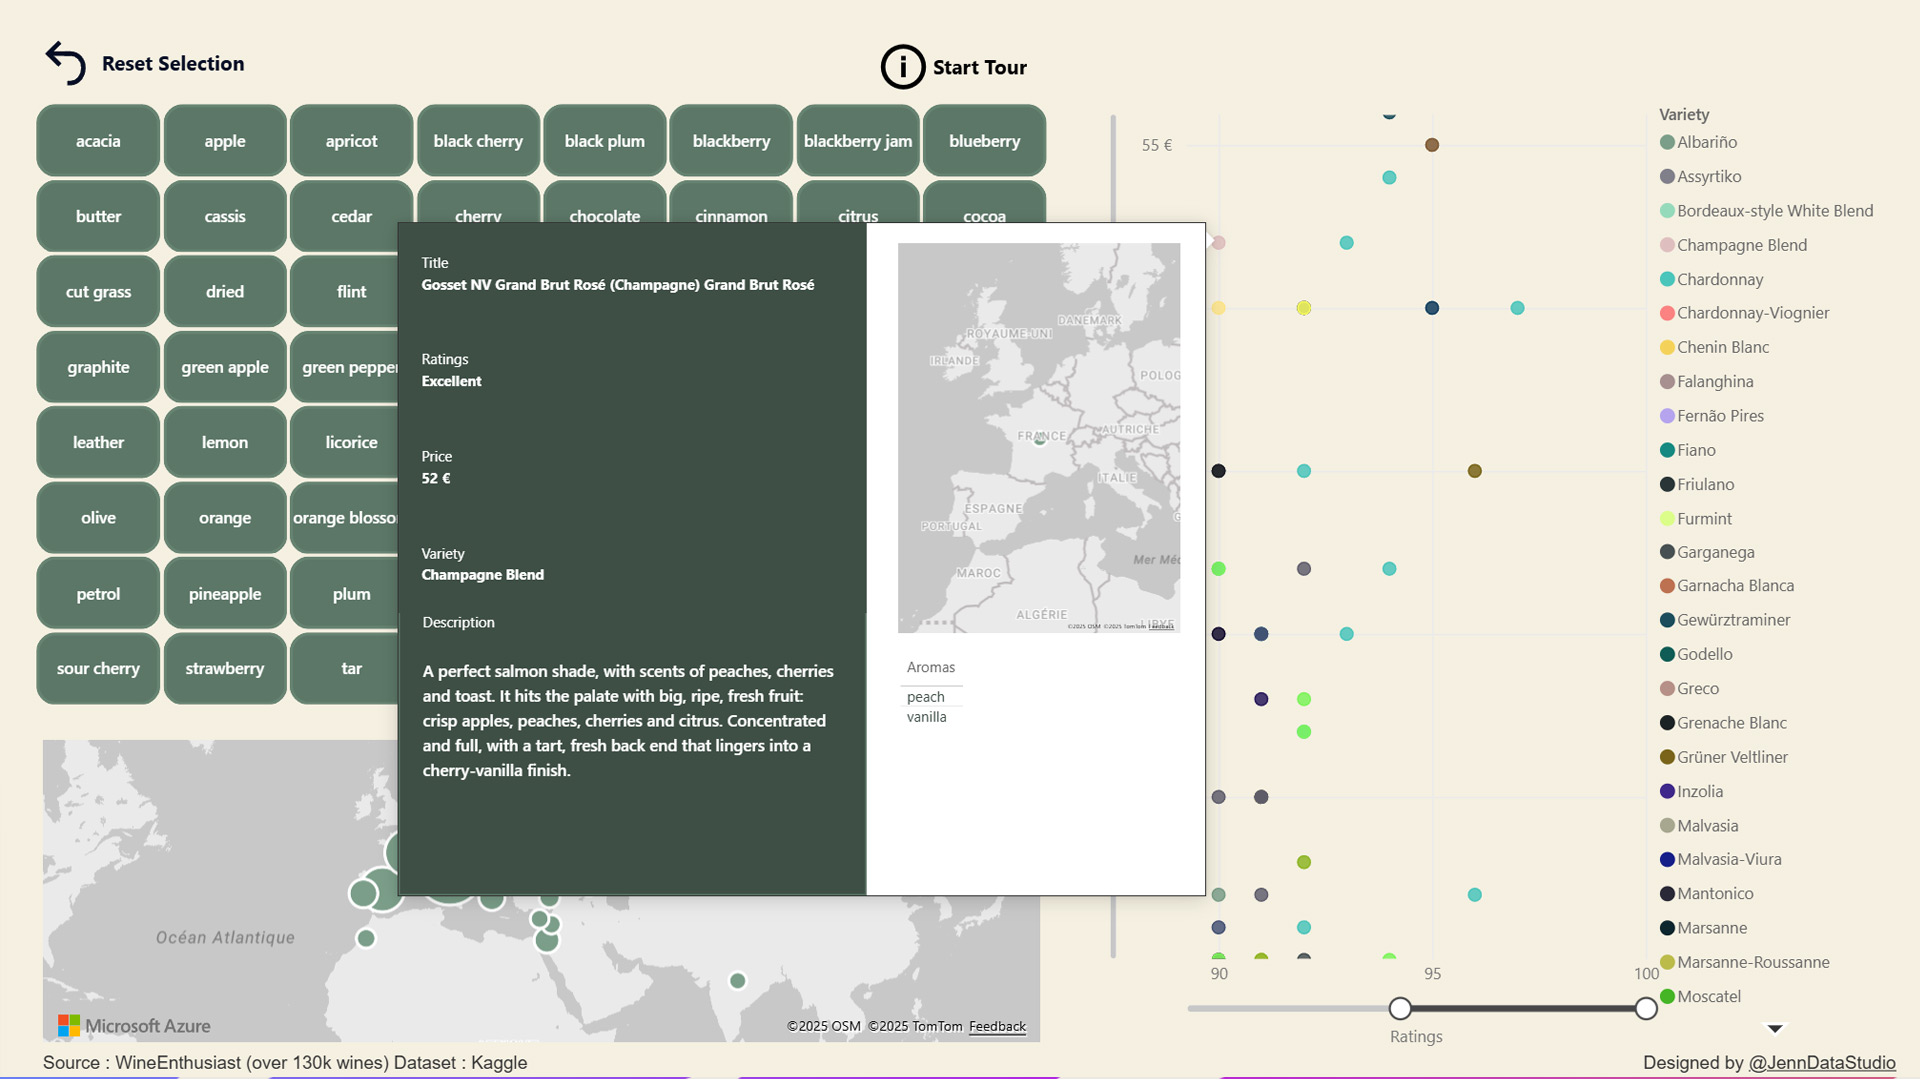Click the 'vanilla' aroma row in tooltip
Viewport: 1920px width, 1080px height.
(x=931, y=717)
